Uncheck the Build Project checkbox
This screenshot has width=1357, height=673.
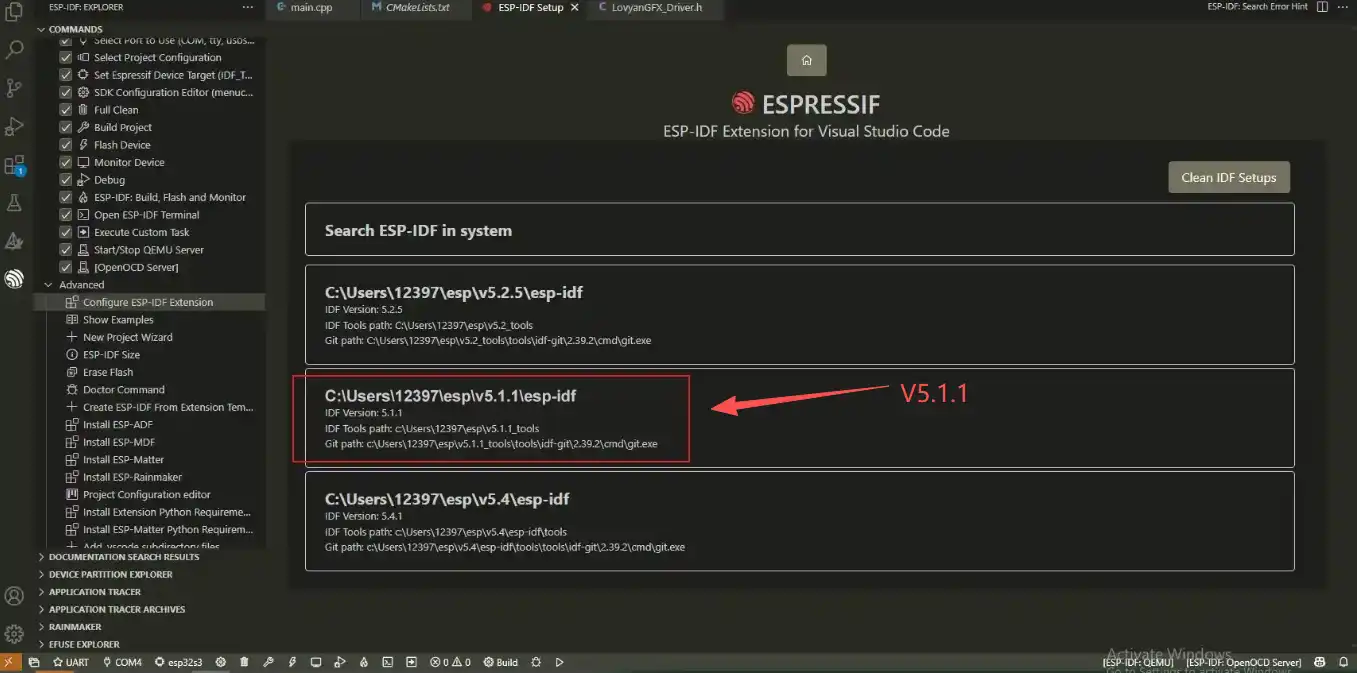[x=66, y=128]
